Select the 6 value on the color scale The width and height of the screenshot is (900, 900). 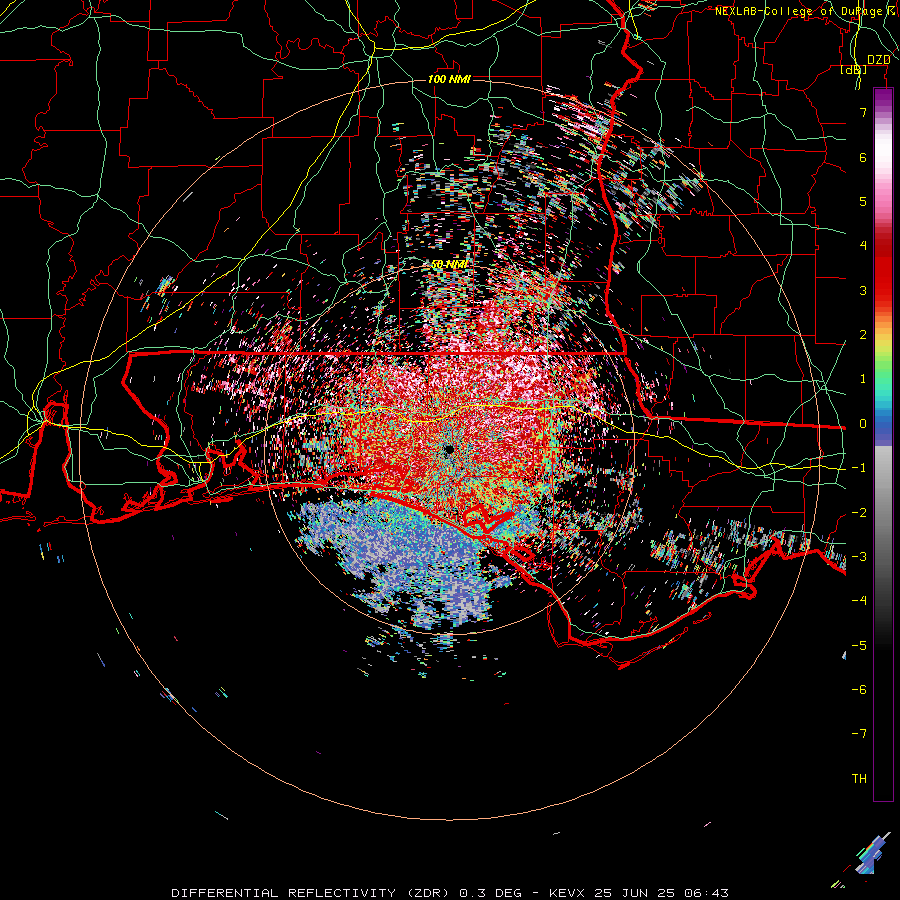[863, 157]
